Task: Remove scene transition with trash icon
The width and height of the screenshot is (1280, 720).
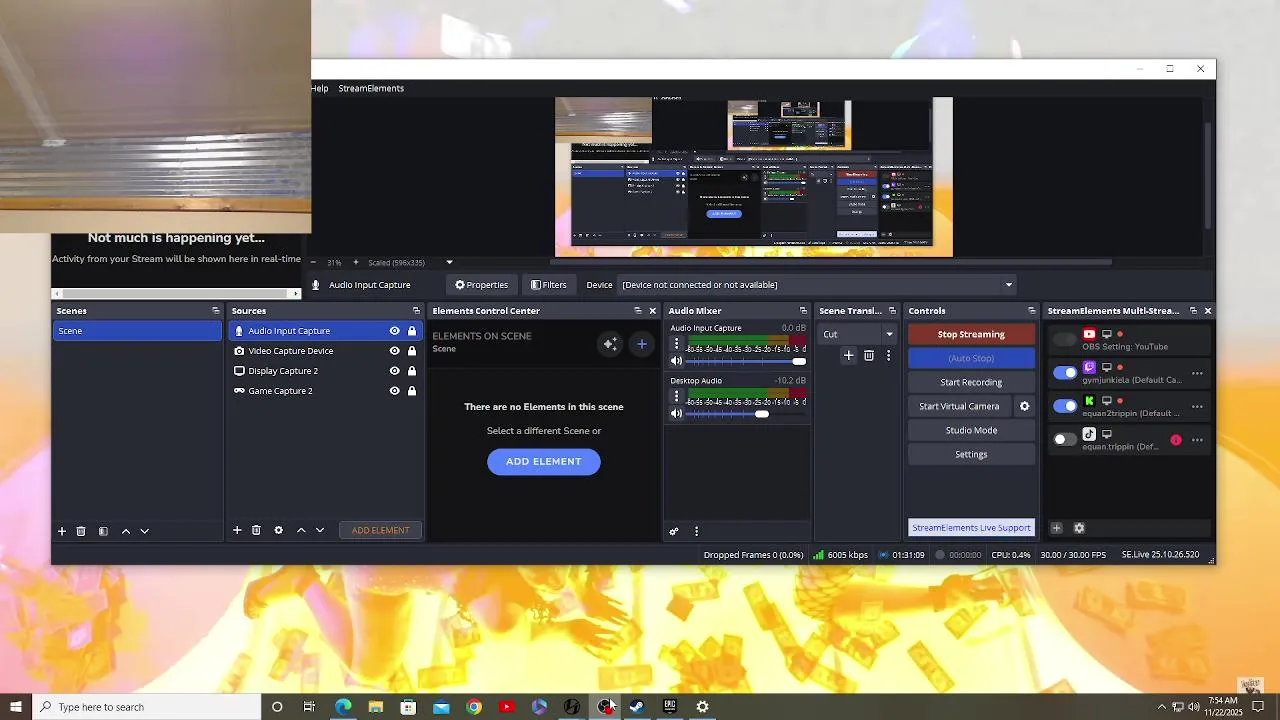Action: [x=868, y=355]
